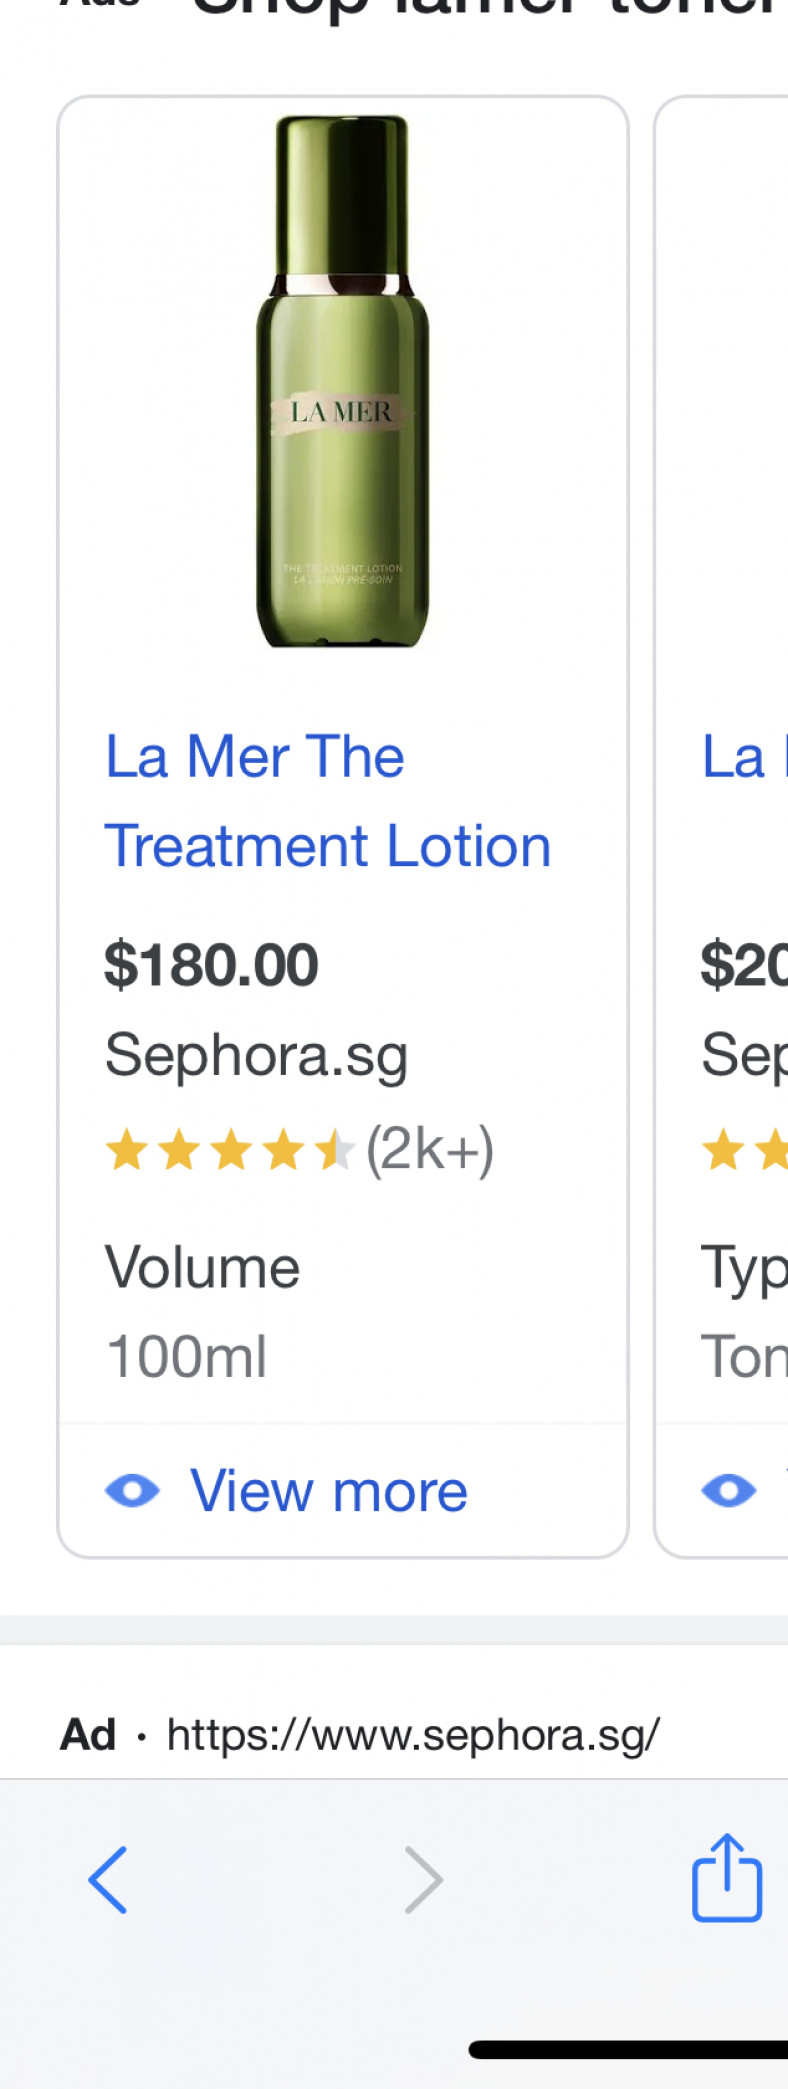The image size is (788, 2089).
Task: Select the 100ml volume value
Action: tap(186, 1357)
